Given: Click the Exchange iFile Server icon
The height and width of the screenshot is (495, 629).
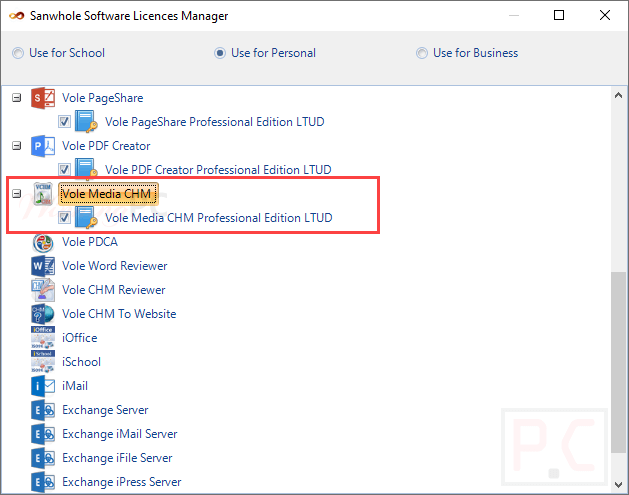Looking at the screenshot, I should [43, 458].
